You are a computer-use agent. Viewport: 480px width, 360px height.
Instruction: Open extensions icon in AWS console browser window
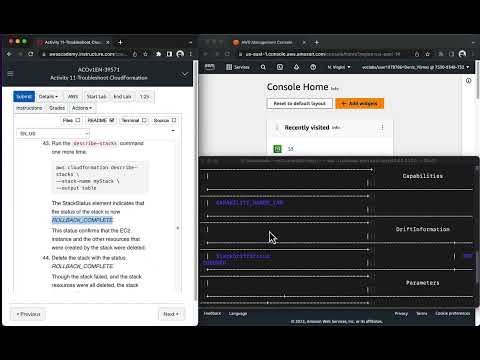click(441, 54)
